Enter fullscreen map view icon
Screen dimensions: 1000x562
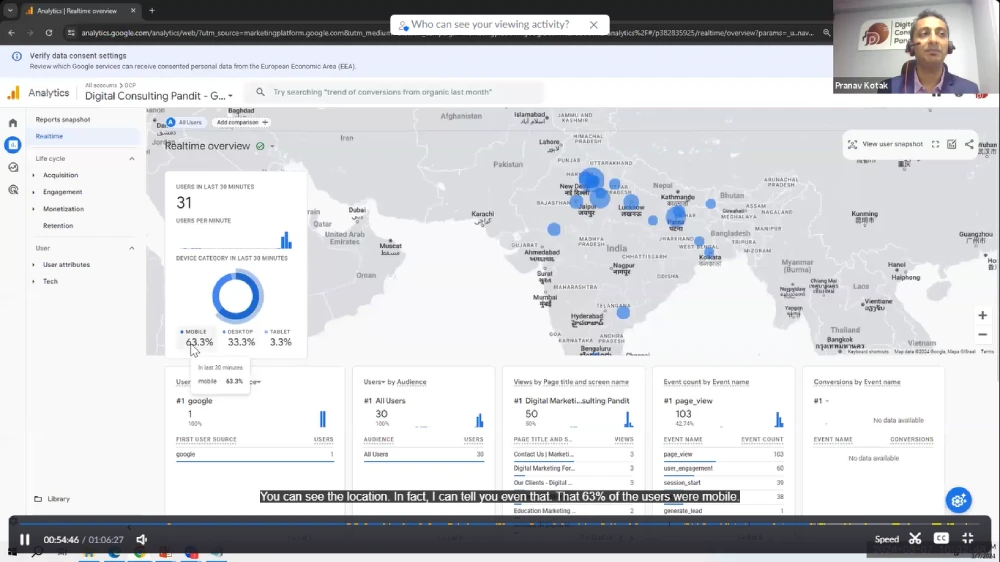pos(935,144)
